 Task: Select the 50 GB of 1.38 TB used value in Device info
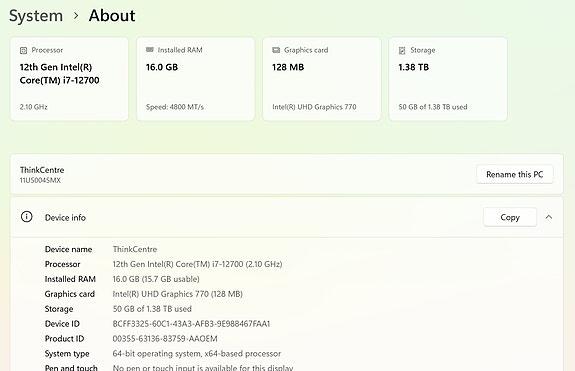(x=152, y=309)
